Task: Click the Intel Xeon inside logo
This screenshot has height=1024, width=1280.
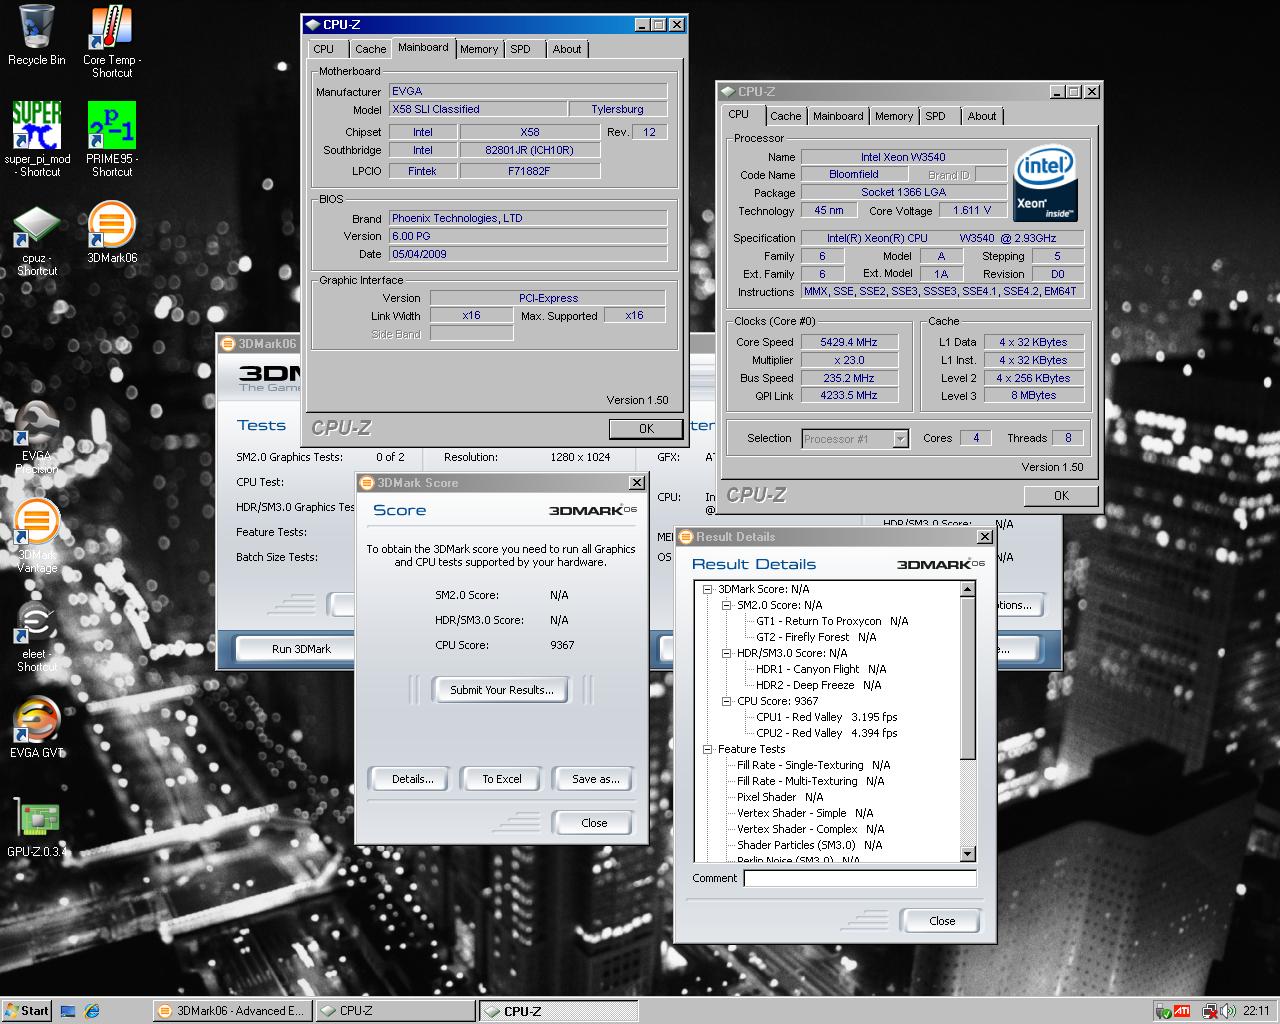Action: 1046,184
